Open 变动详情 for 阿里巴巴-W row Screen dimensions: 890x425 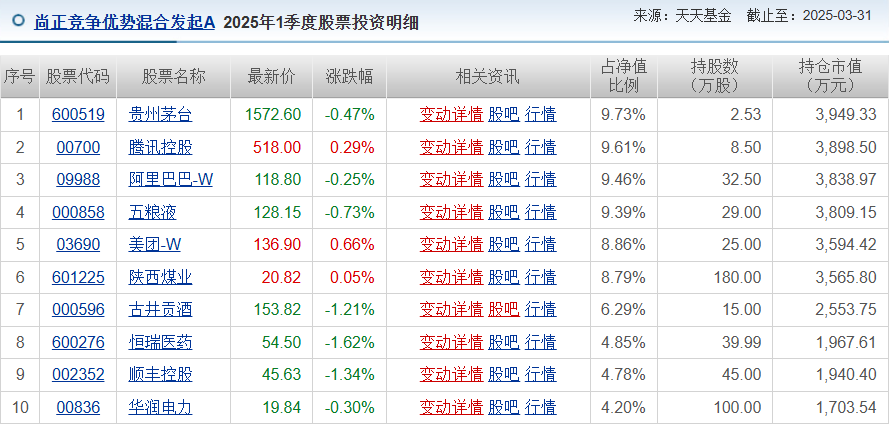[451, 180]
